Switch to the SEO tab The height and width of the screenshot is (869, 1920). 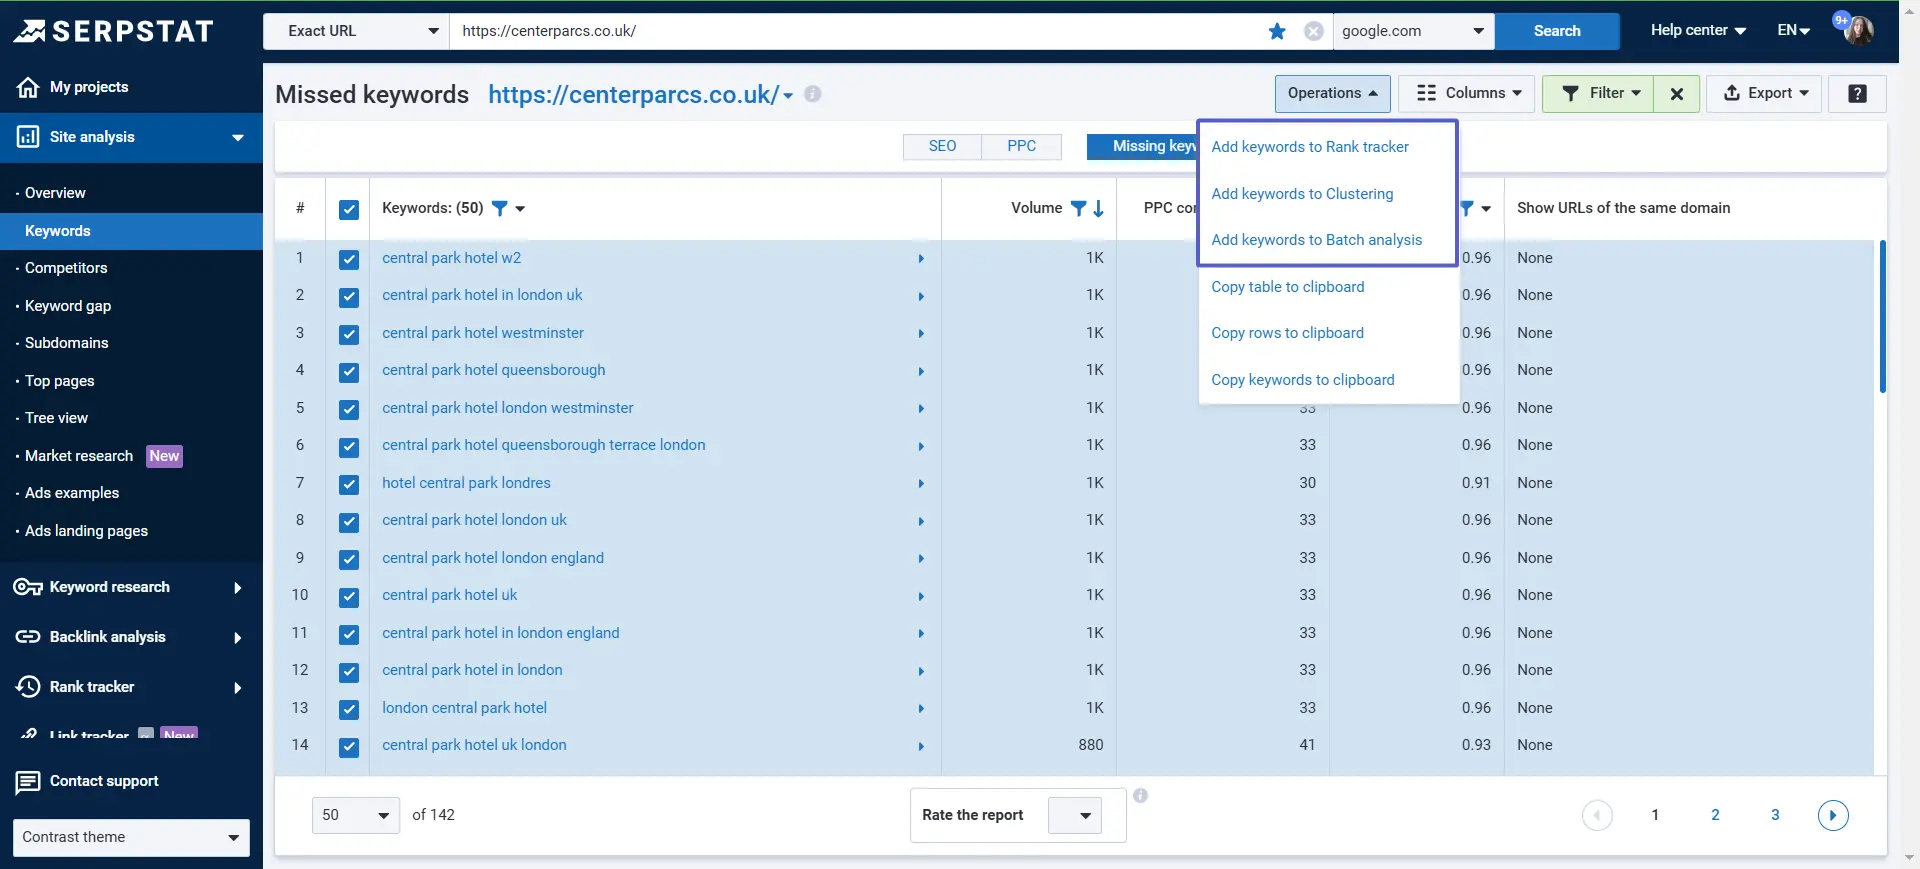[942, 147]
